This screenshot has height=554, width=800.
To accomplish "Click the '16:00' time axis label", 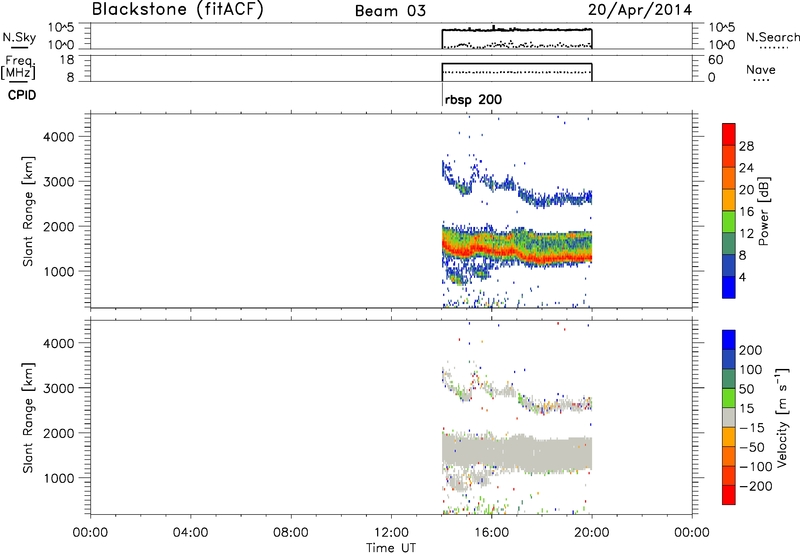I will coord(491,533).
